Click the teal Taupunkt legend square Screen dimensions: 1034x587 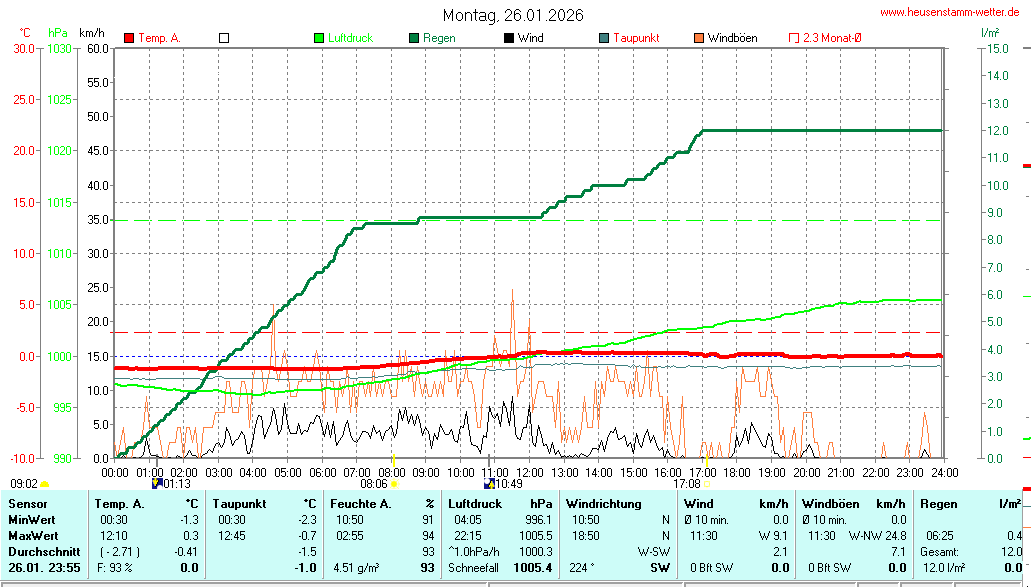pos(604,38)
